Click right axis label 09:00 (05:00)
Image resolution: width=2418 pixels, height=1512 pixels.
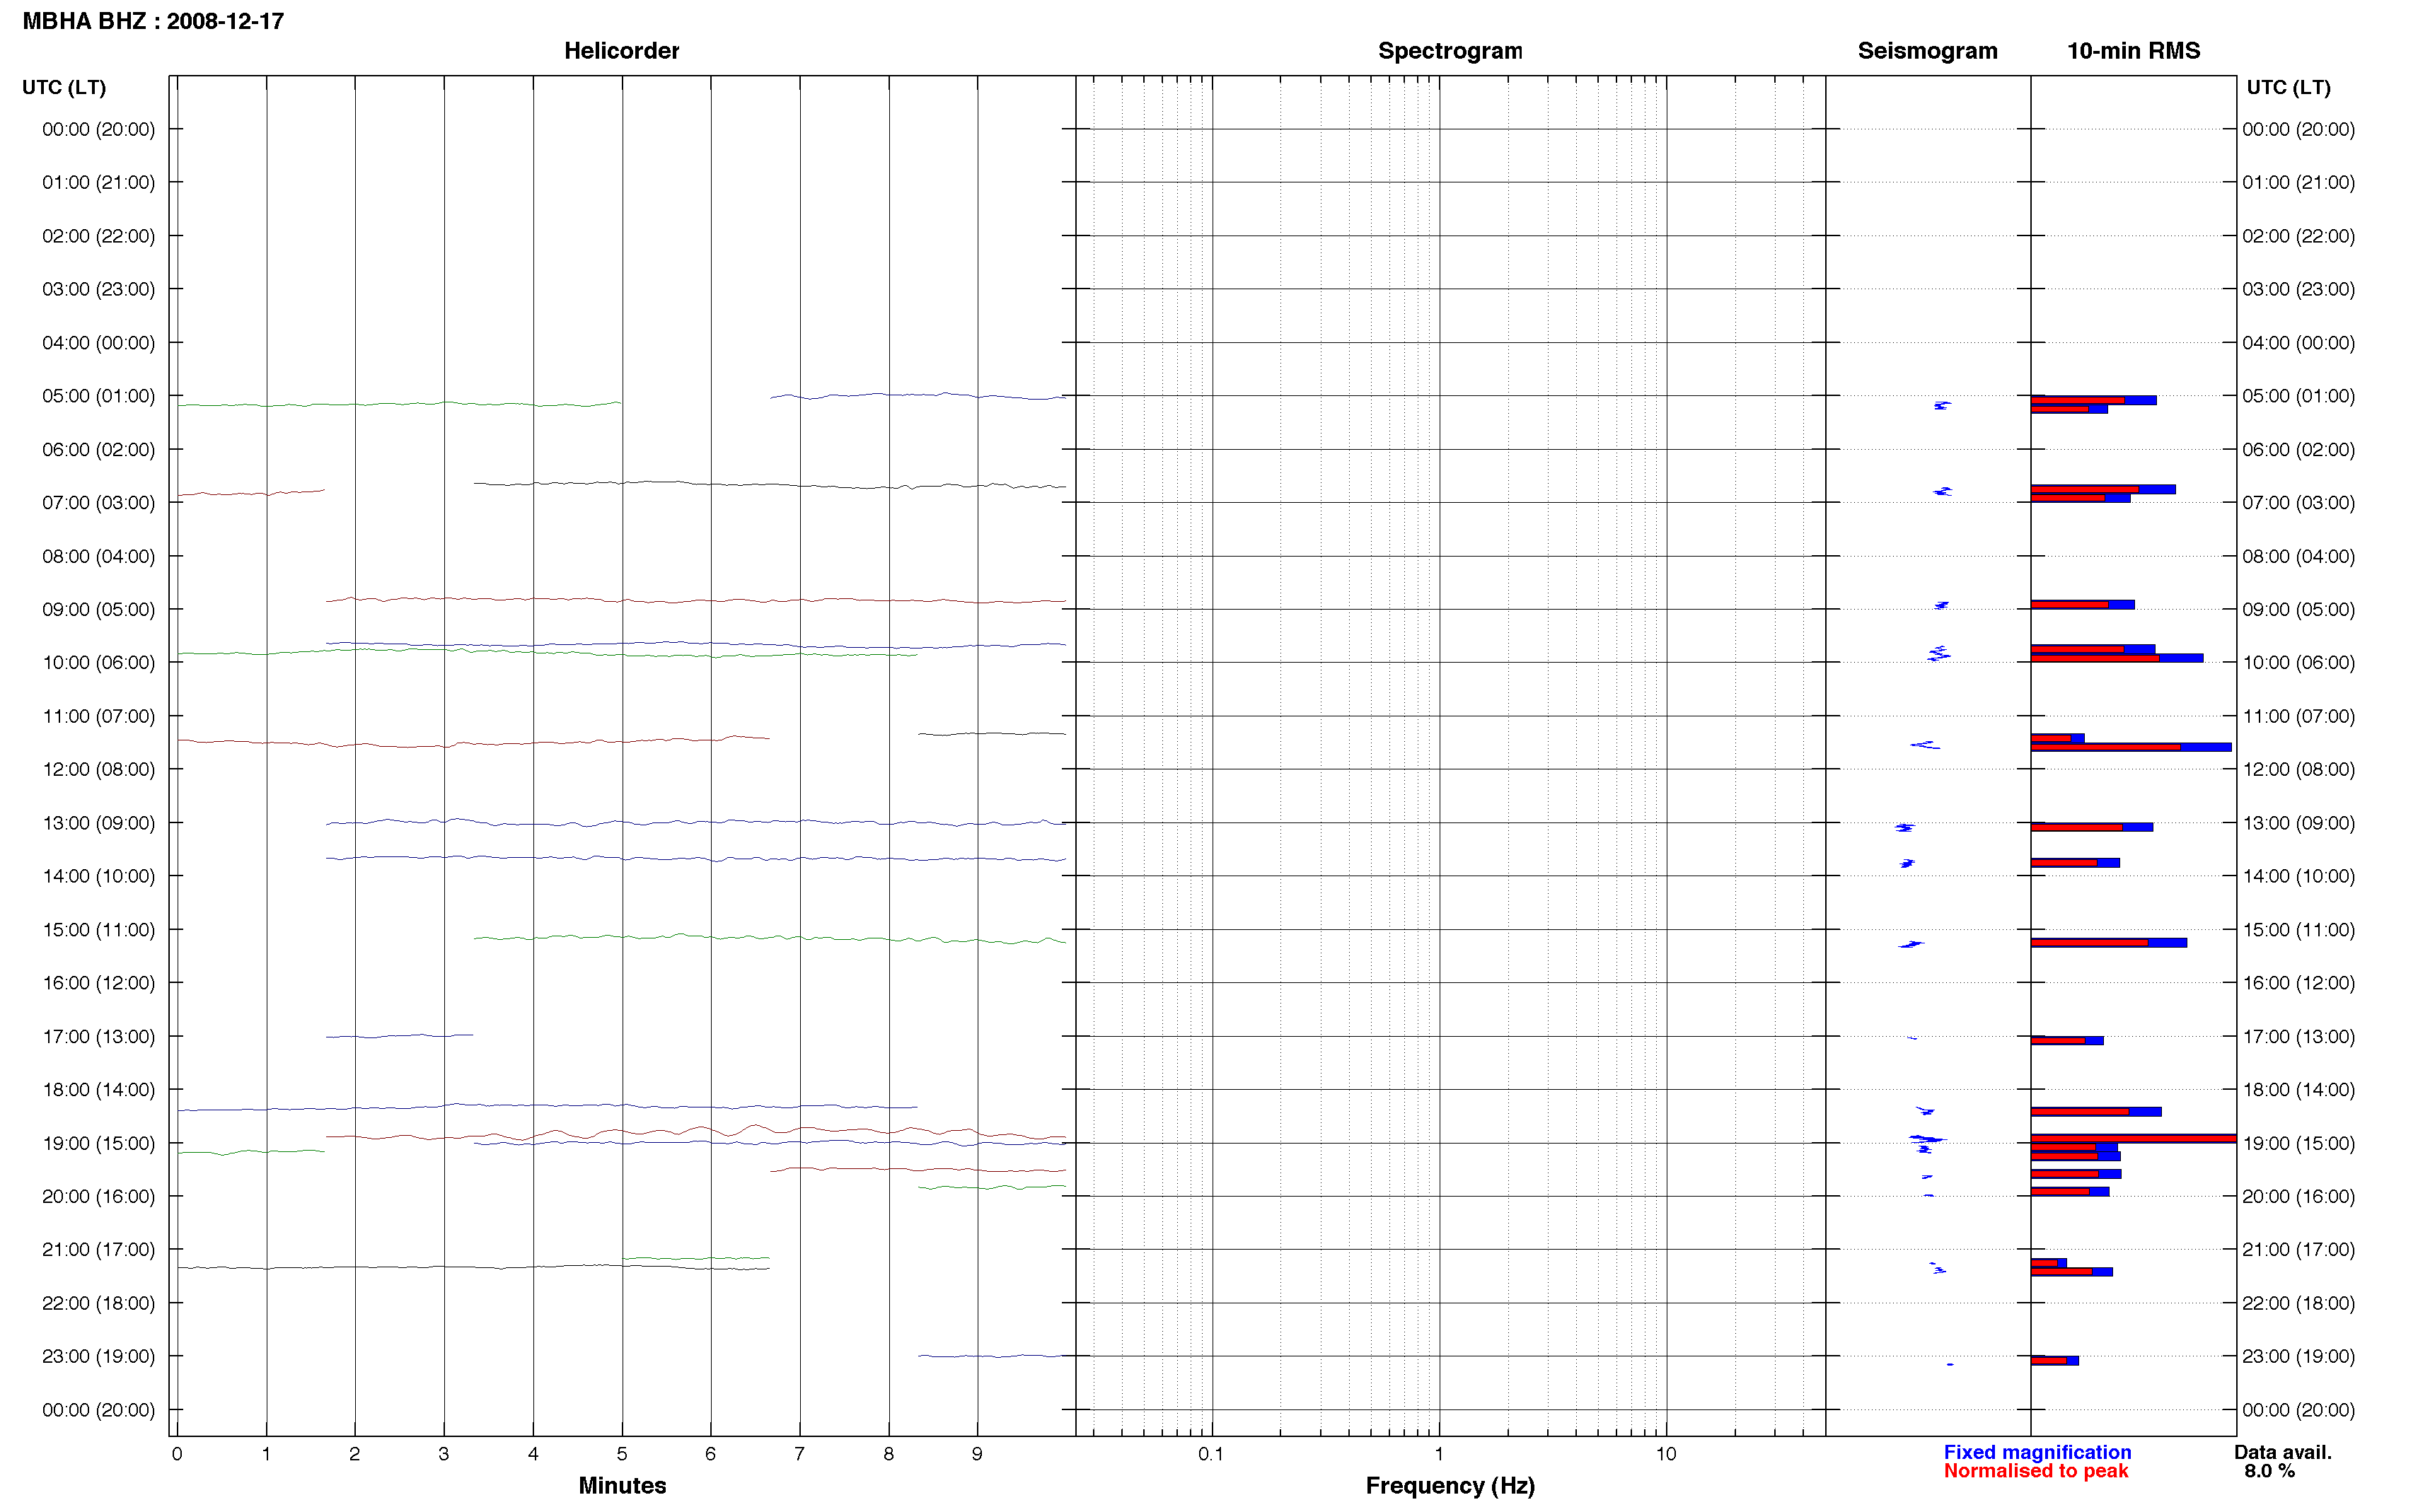coord(2298,610)
